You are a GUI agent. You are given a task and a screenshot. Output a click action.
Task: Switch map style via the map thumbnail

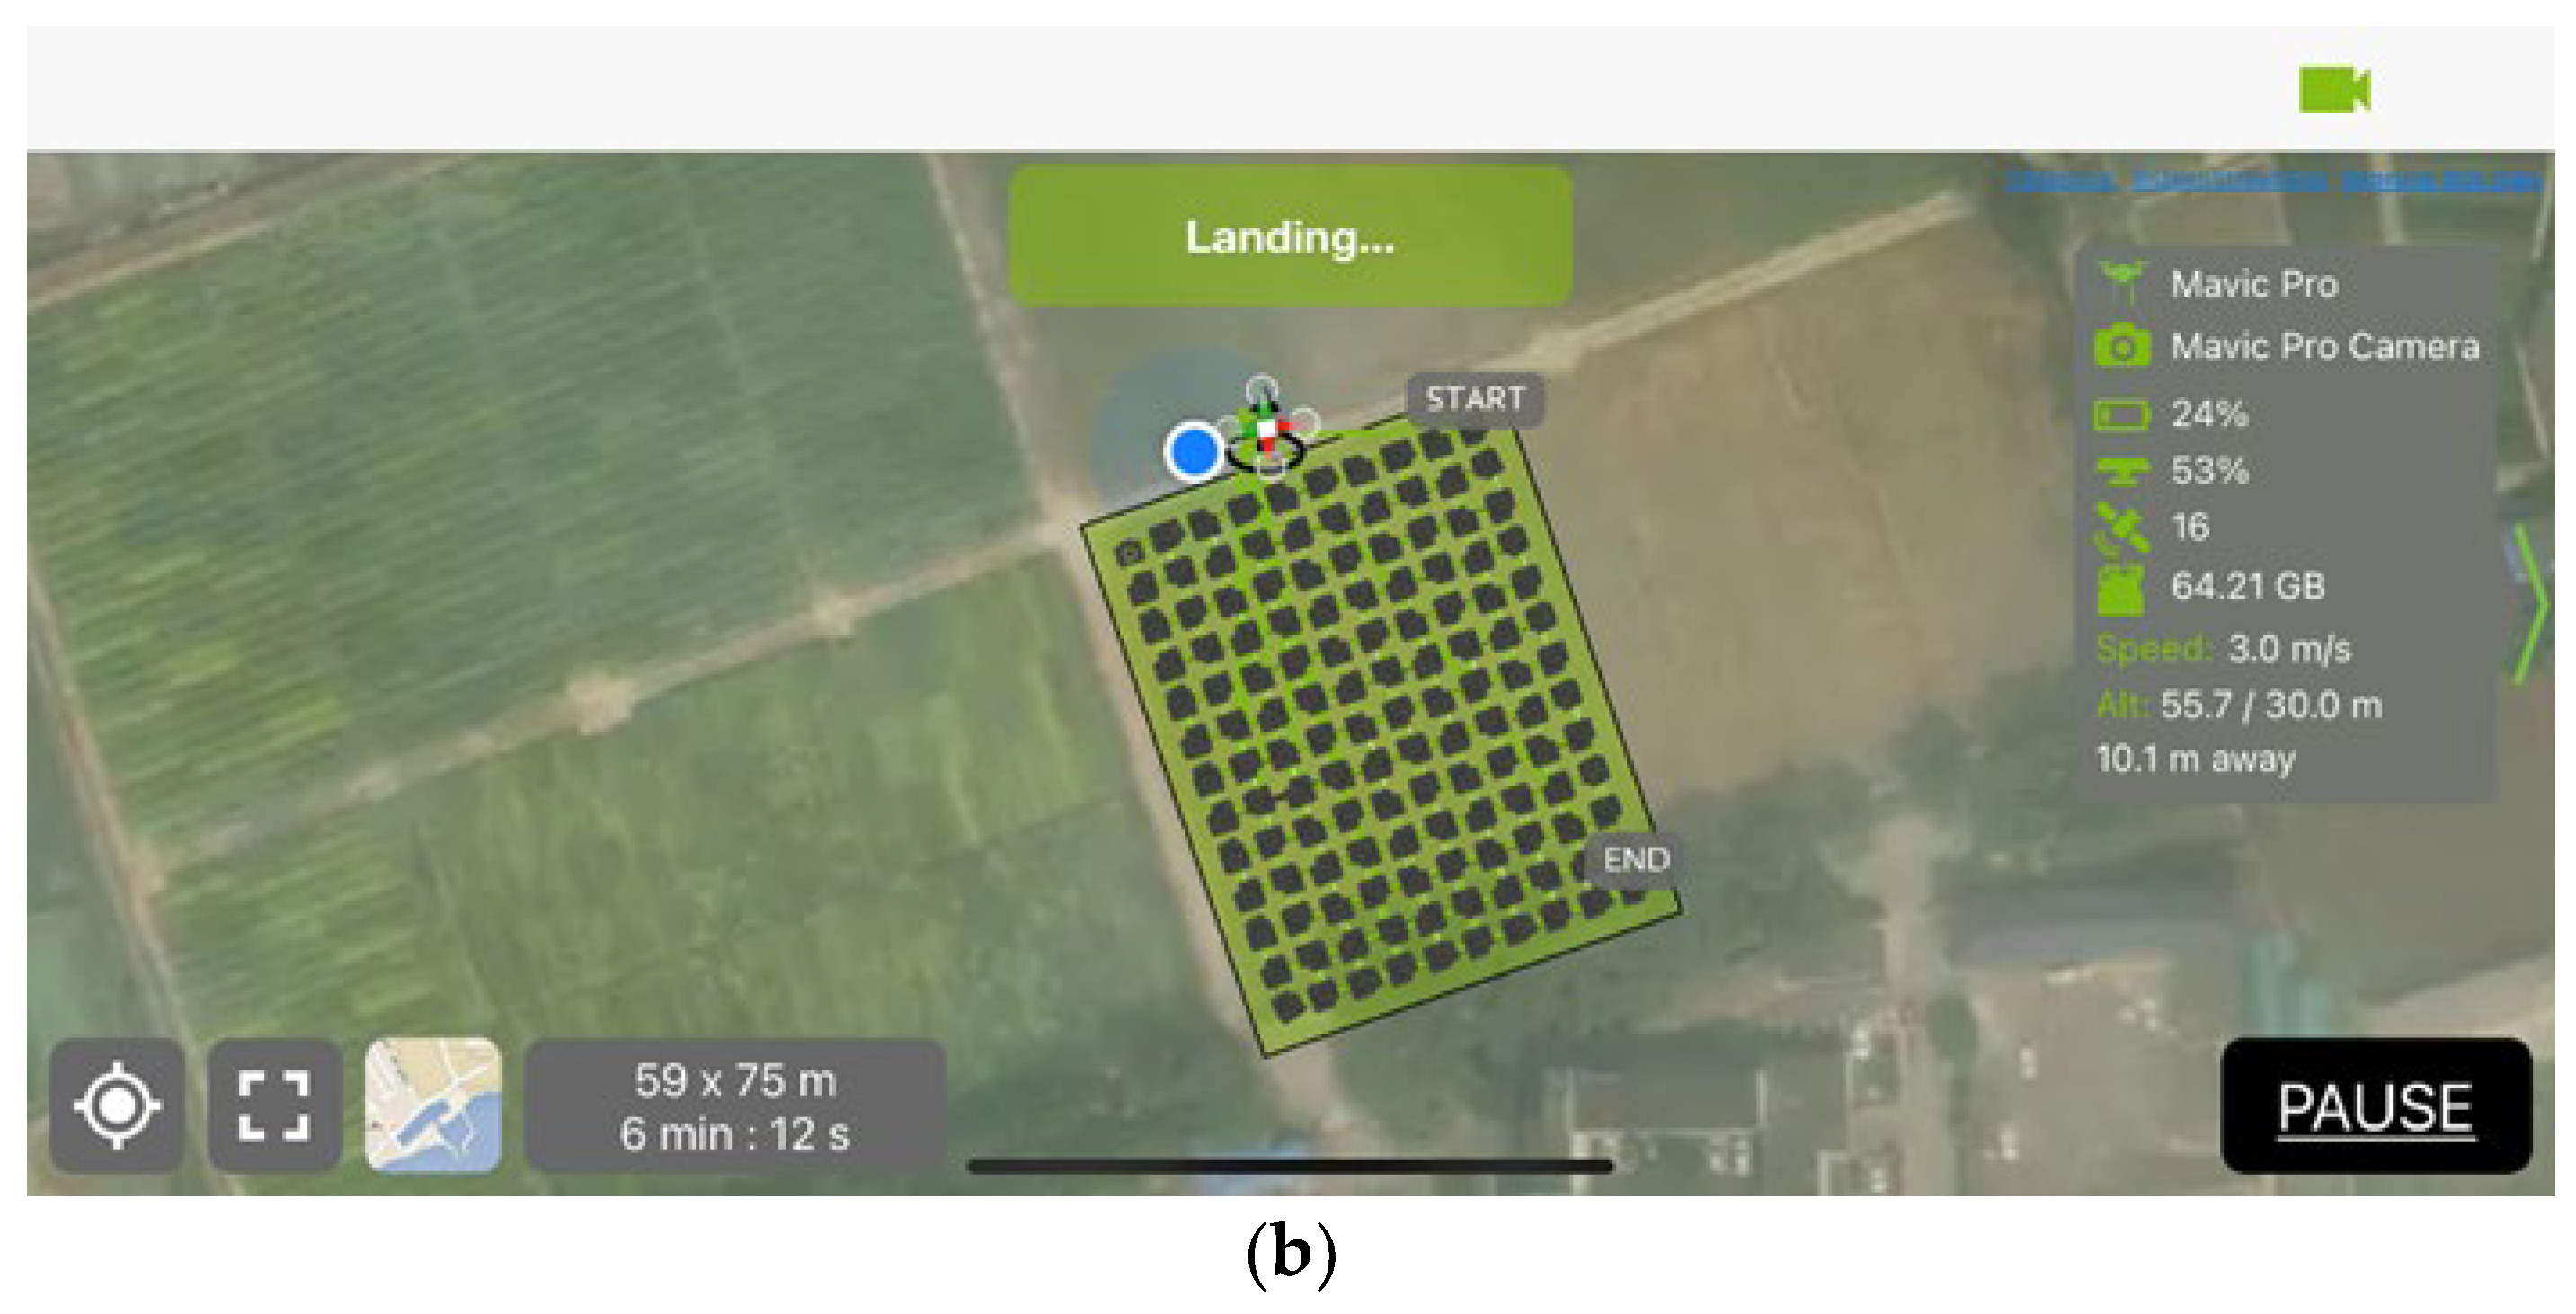click(433, 1105)
